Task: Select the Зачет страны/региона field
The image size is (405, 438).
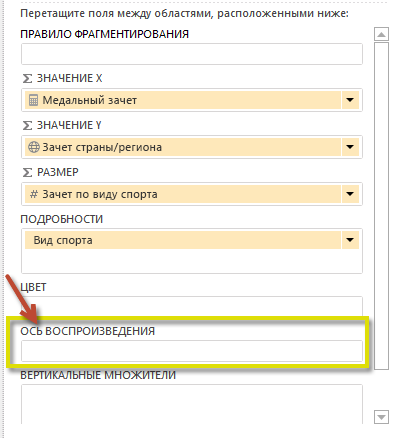Action: 183,147
